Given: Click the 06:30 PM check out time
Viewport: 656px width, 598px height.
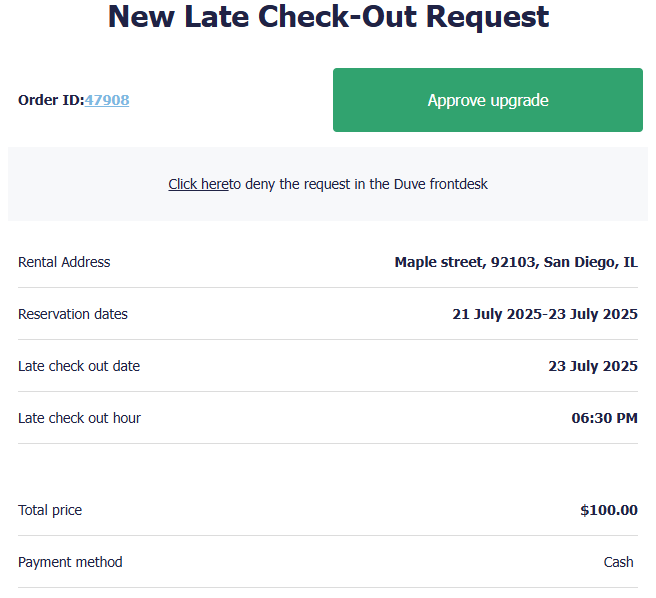Looking at the screenshot, I should pos(604,418).
